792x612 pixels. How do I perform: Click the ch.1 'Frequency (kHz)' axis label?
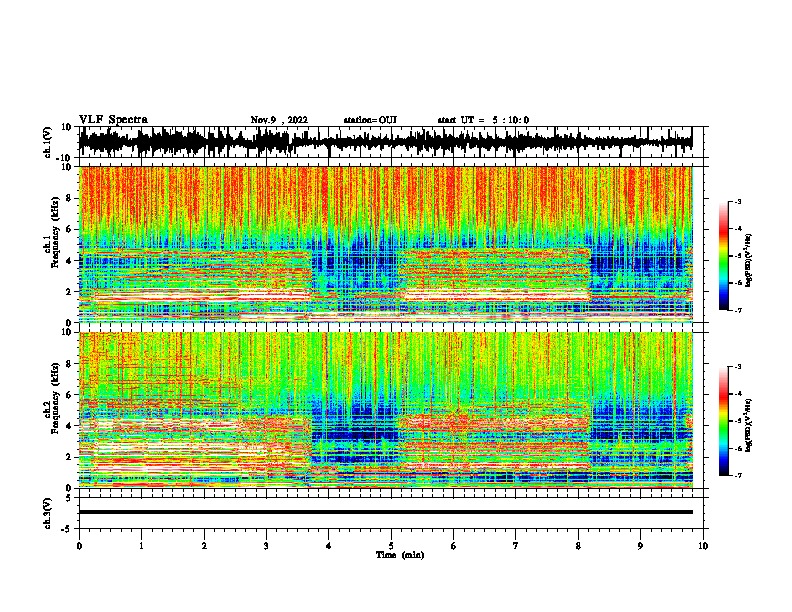click(55, 233)
